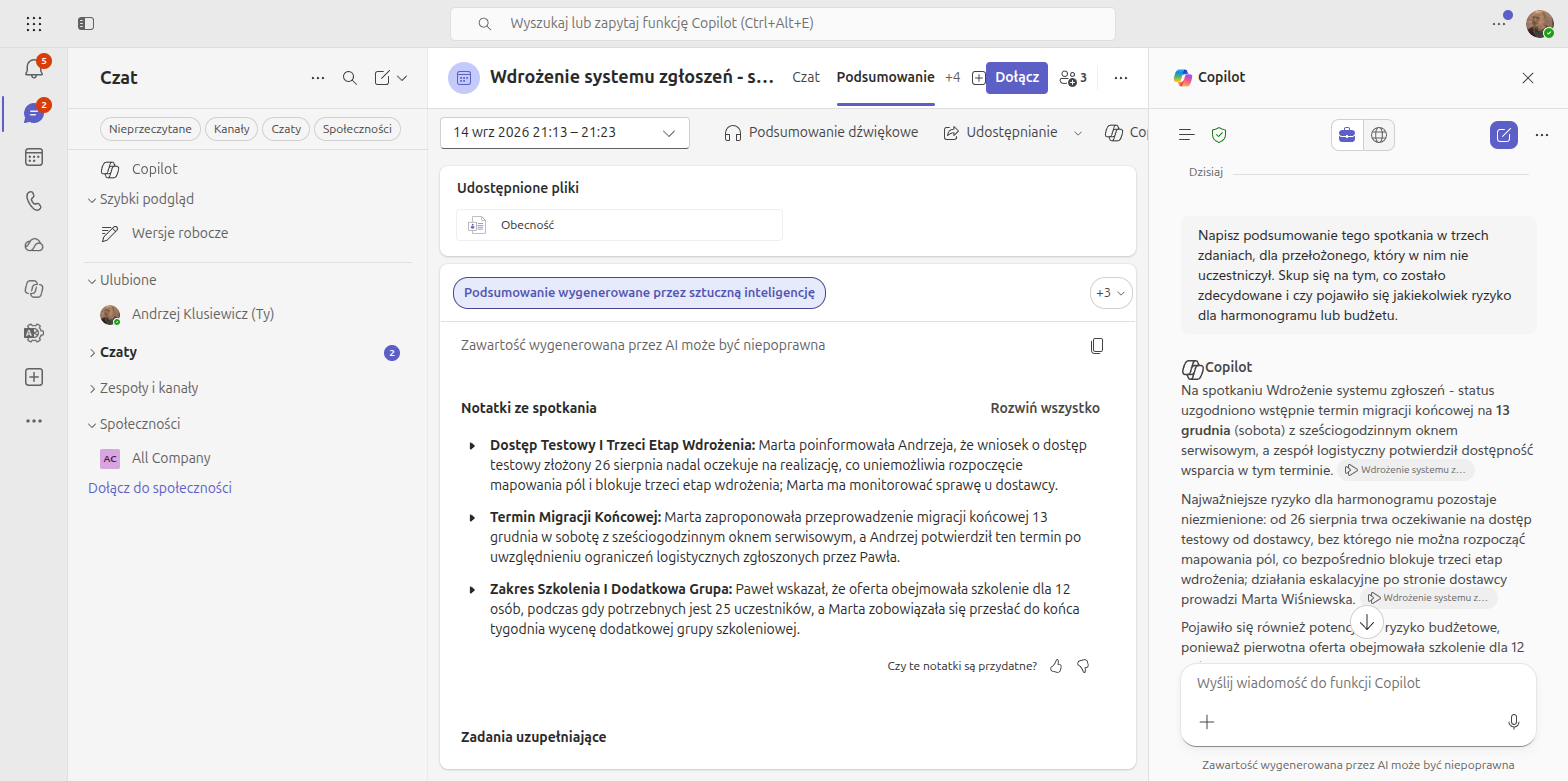Click Rozwiń wszystko to expand notes
Image resolution: width=1568 pixels, height=781 pixels.
(1045, 408)
